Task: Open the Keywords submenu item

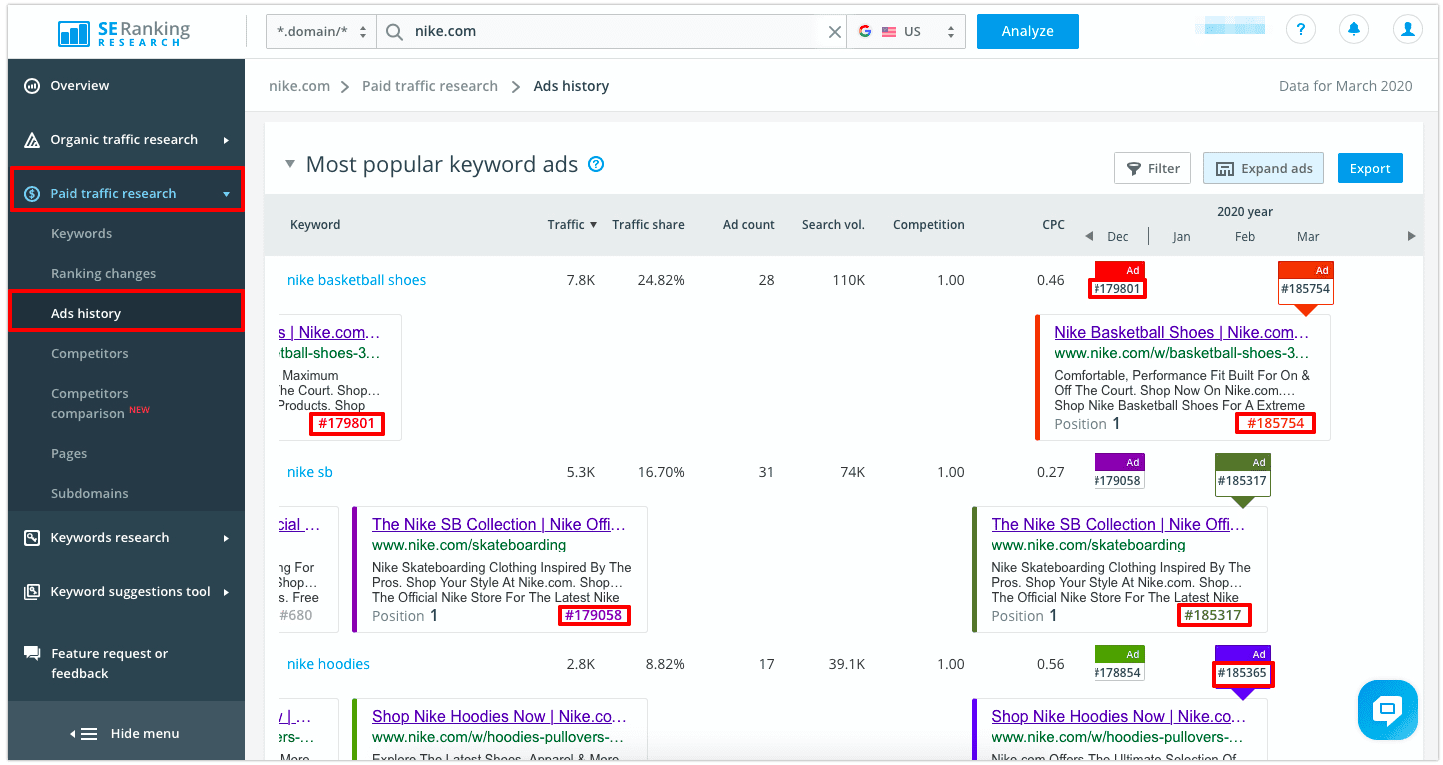Action: [x=81, y=234]
